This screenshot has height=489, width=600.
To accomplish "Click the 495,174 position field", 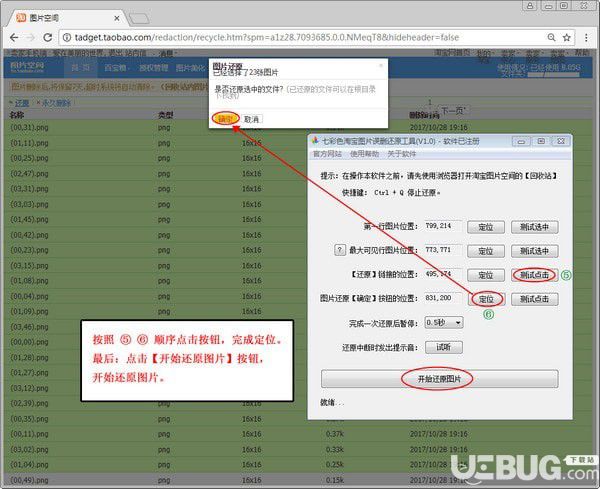I will point(443,274).
